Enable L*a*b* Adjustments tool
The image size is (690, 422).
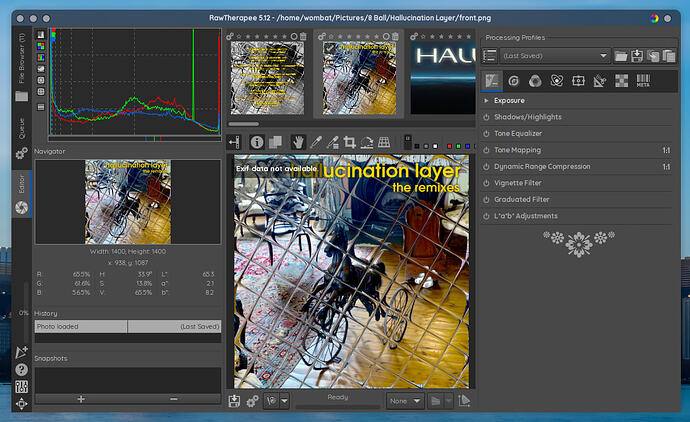486,216
